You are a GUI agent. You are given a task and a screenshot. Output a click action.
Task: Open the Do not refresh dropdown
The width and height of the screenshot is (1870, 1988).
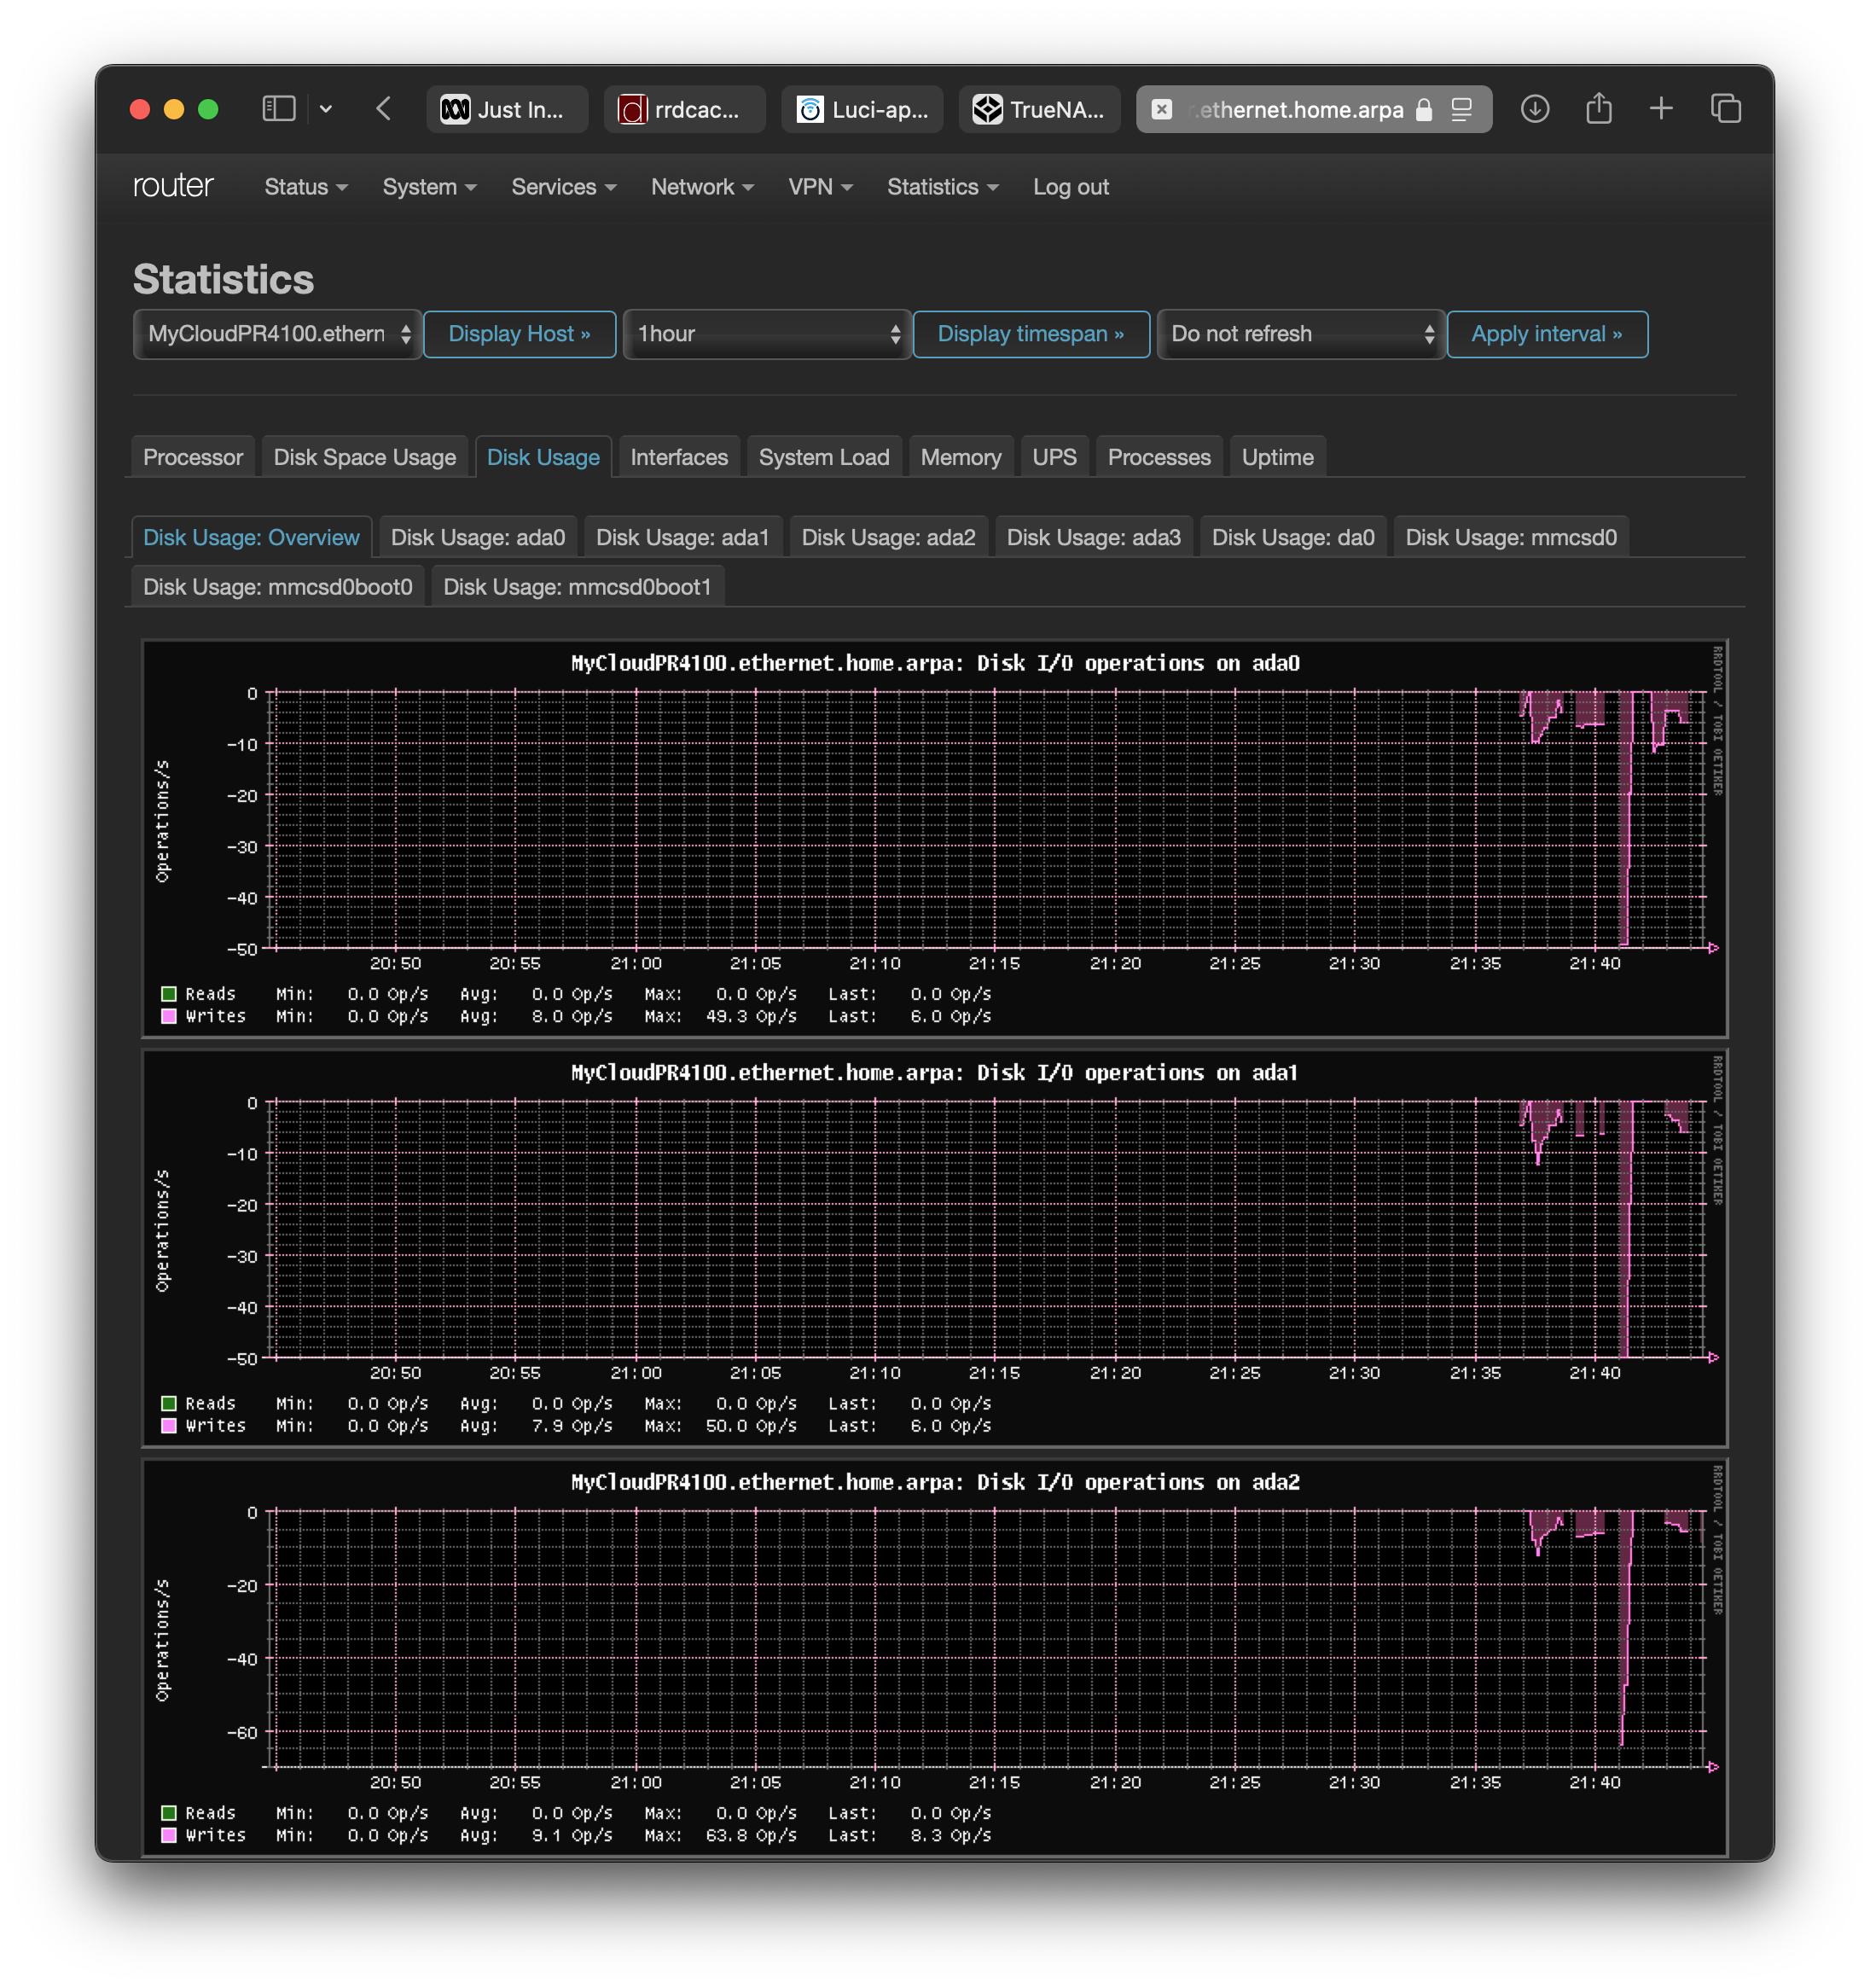(1300, 334)
